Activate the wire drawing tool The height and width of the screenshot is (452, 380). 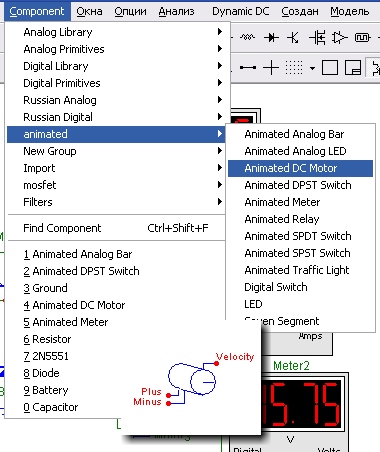248,68
